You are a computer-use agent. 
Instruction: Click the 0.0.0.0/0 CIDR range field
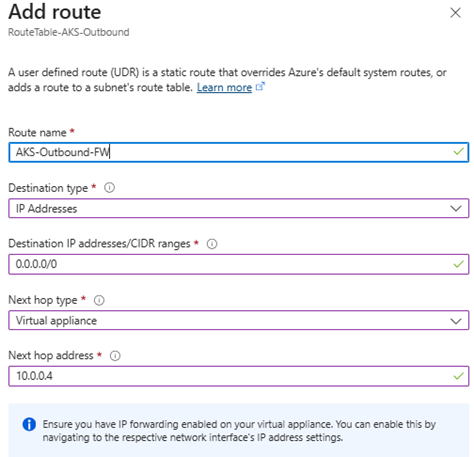tap(238, 264)
